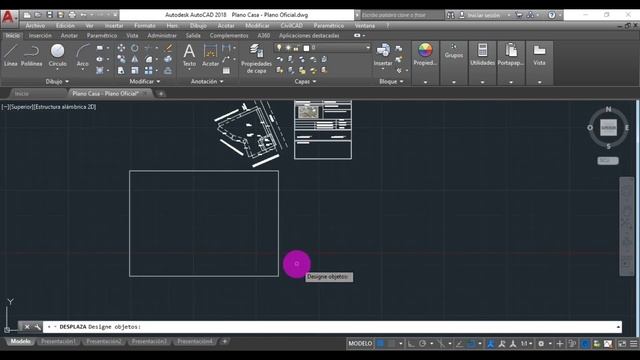The image size is (640, 360).
Task: Activate the Desplazar move tool icon
Action: tap(121, 48)
